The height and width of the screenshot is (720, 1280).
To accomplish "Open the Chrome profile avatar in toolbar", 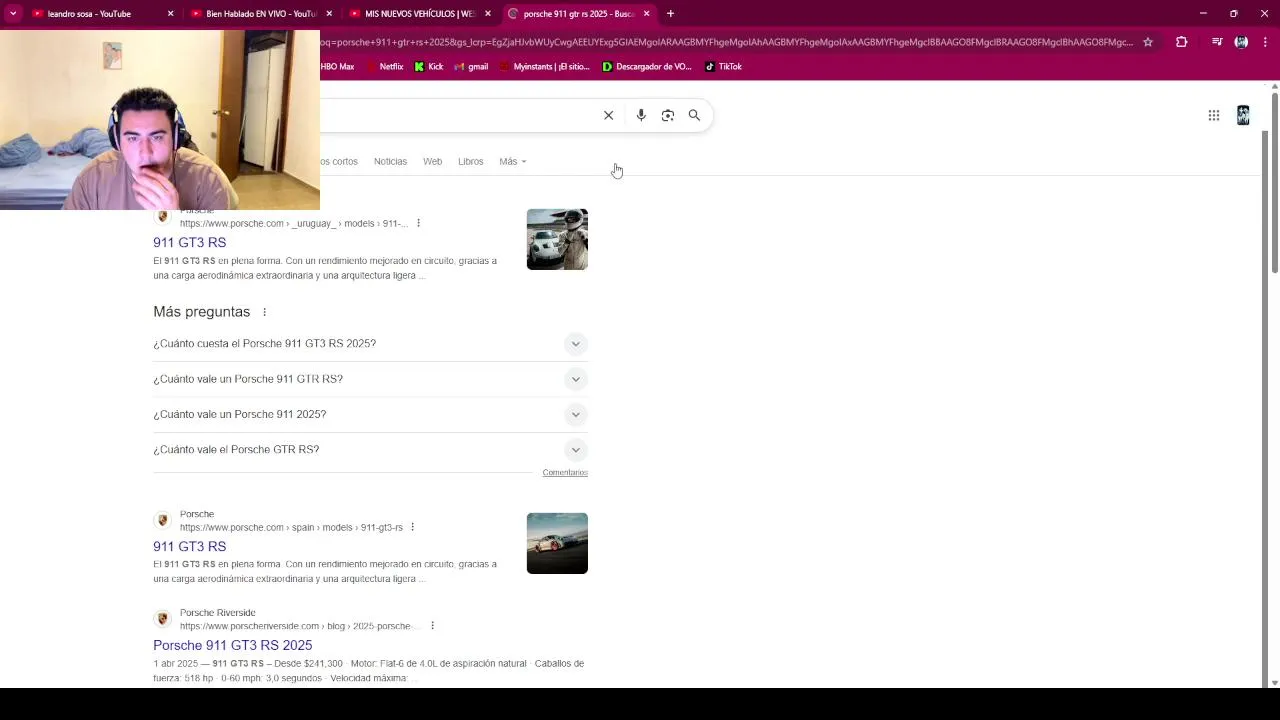I will pyautogui.click(x=1241, y=42).
